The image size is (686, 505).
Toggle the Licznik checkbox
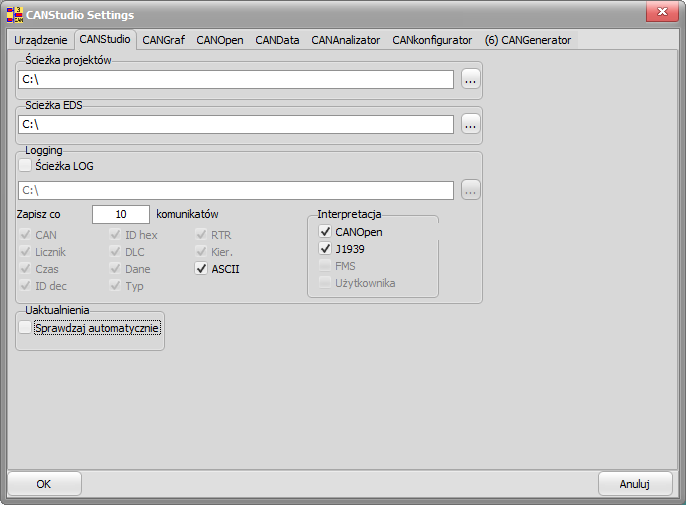point(25,252)
